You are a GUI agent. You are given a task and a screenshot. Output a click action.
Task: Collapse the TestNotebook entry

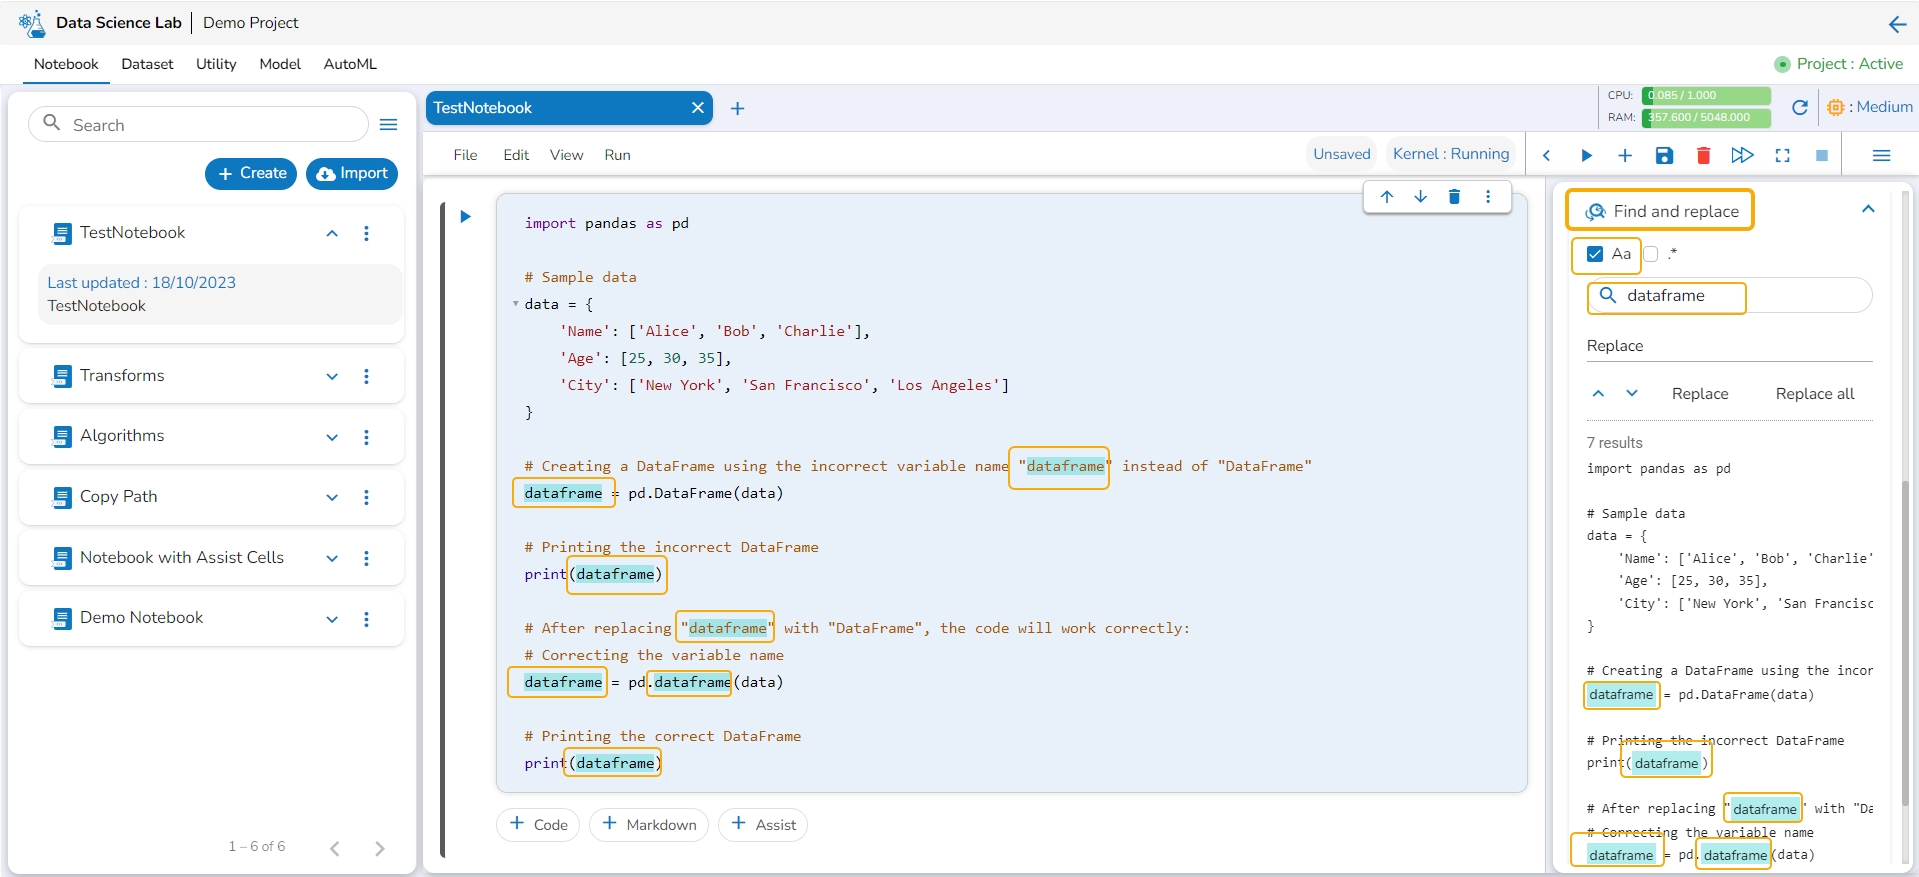pyautogui.click(x=332, y=234)
